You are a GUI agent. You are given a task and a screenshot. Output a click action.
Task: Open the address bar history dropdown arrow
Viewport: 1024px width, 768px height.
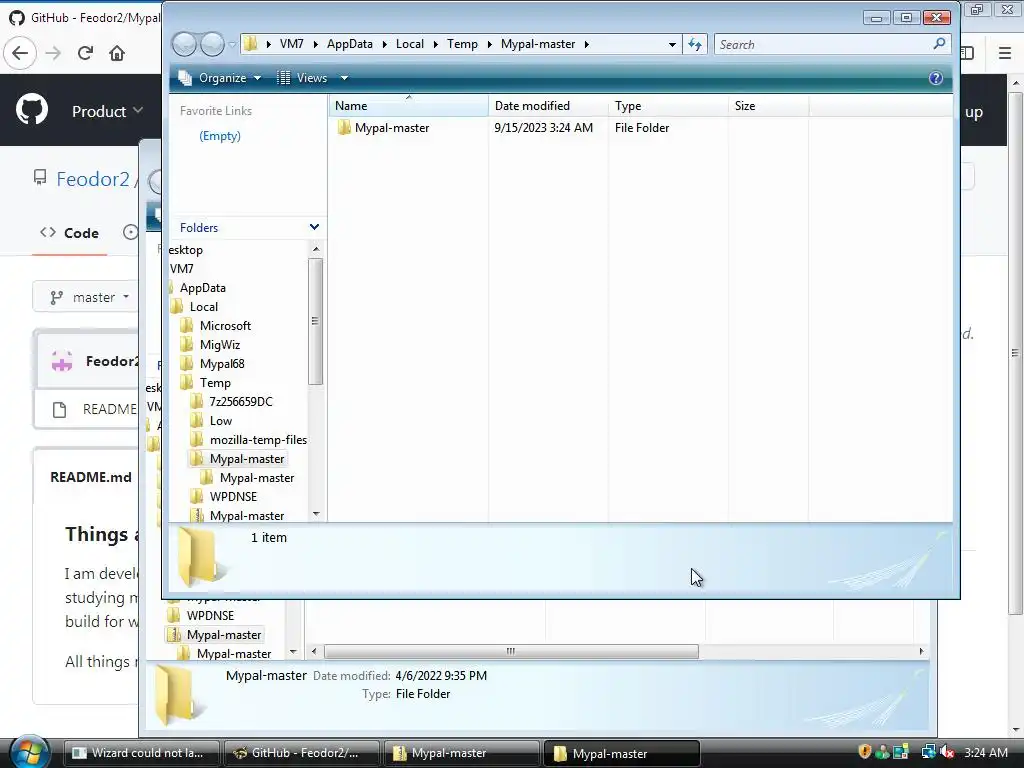coord(672,44)
